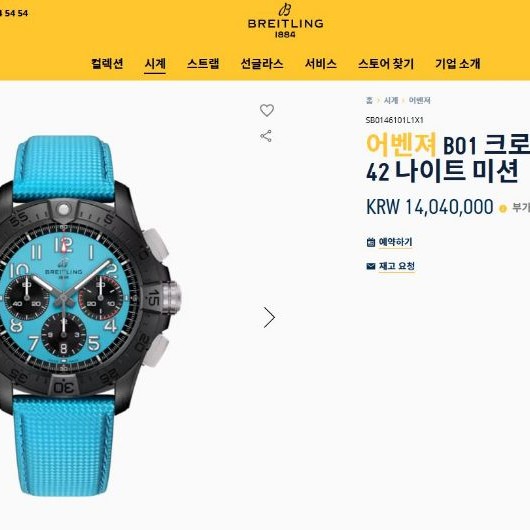Open 스토어 찾기 store locator
Screen dimensions: 530x530
coord(386,64)
